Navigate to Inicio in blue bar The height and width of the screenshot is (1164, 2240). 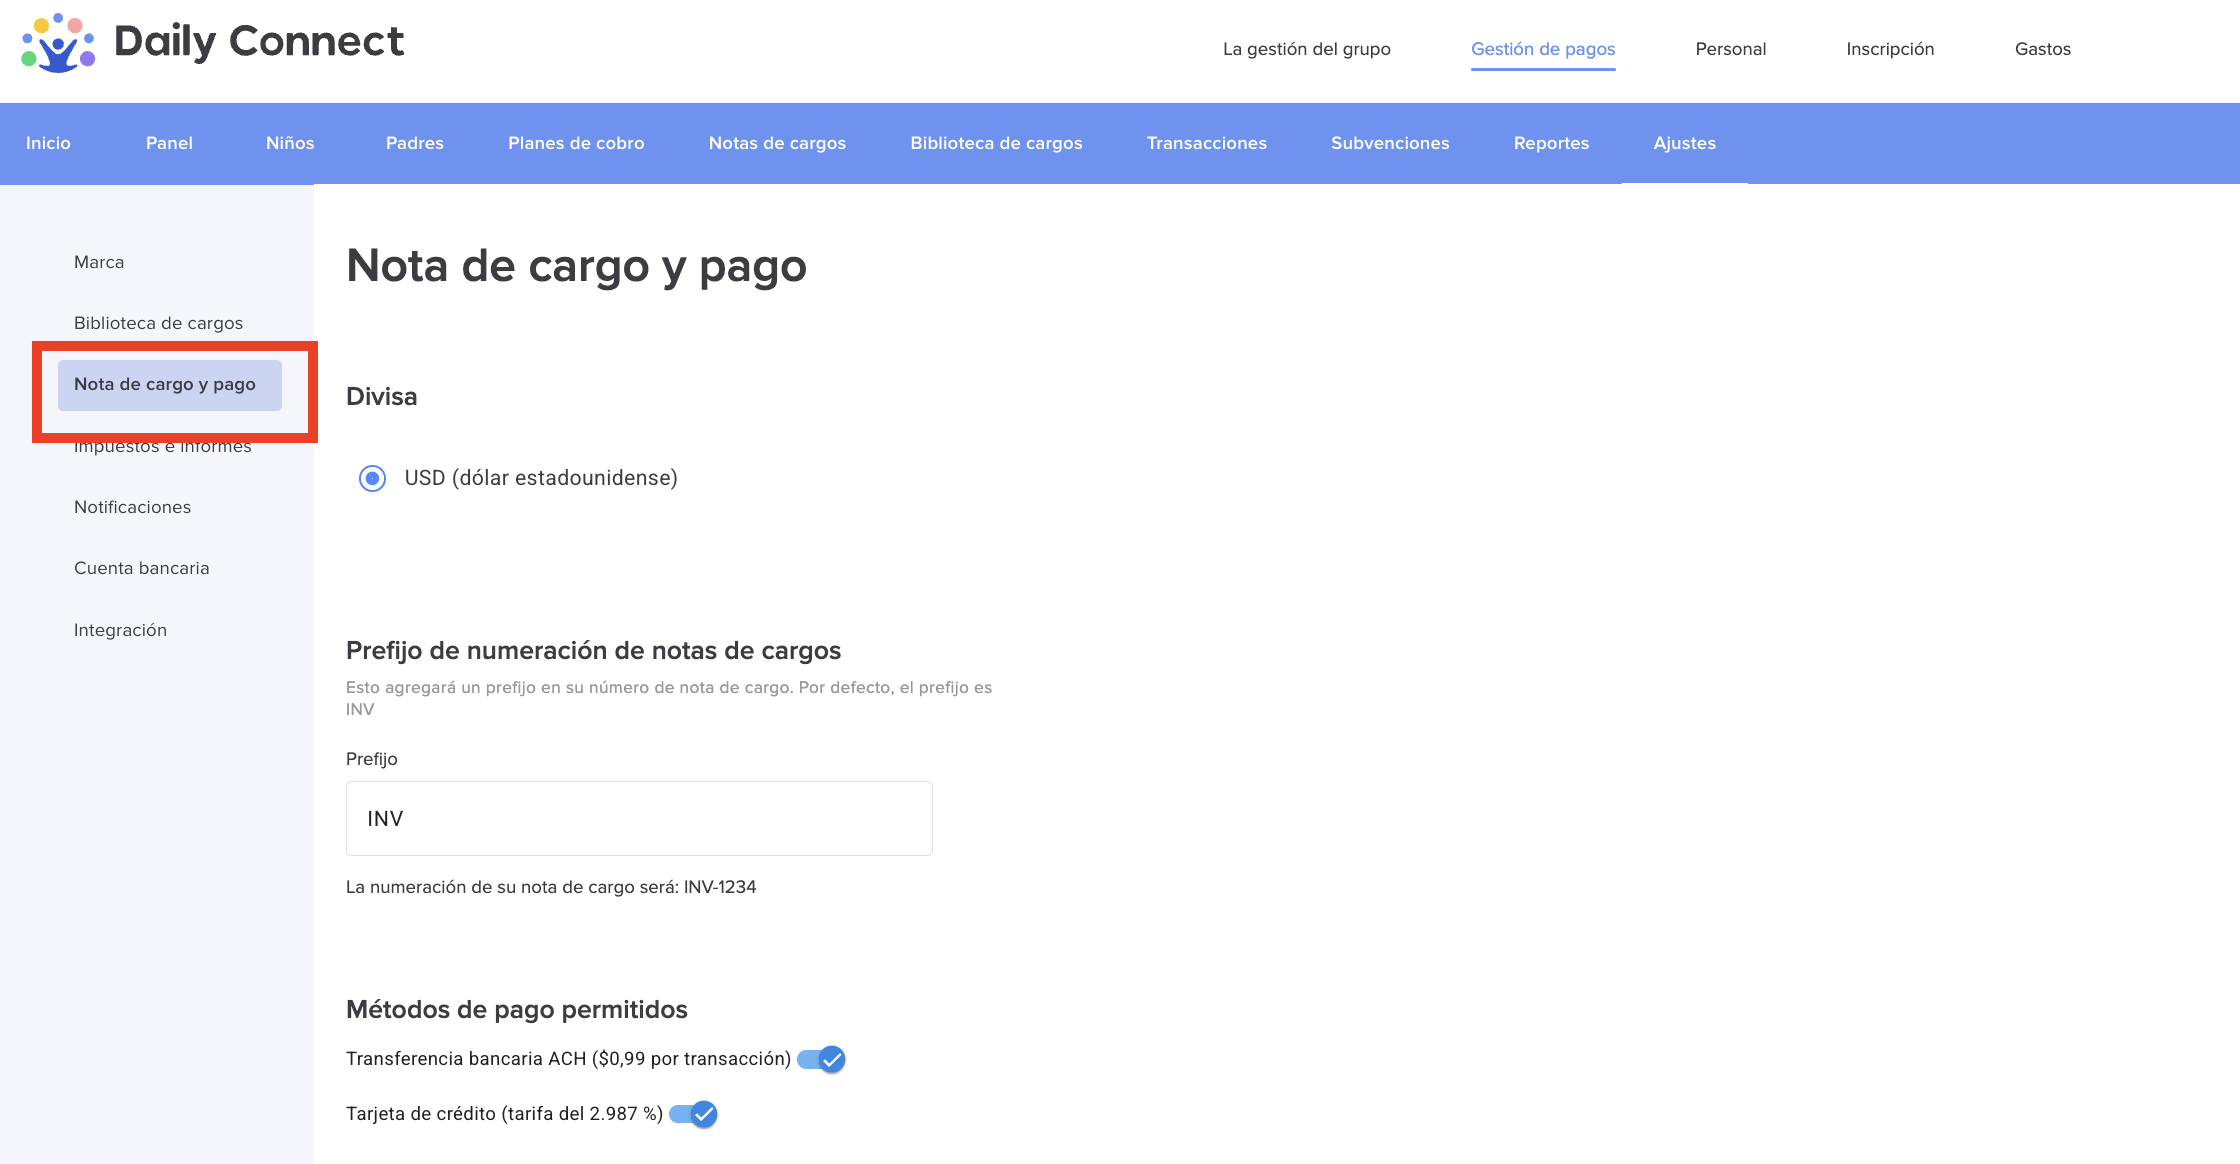pyautogui.click(x=48, y=143)
